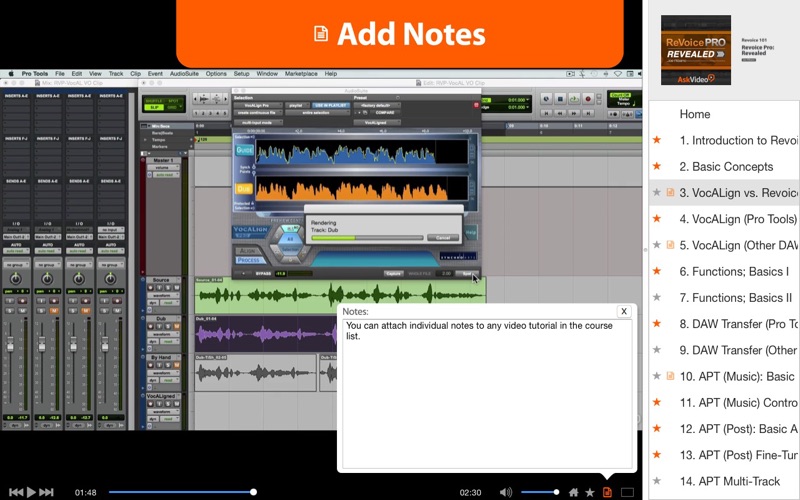
Task: Open the AudioSuite menu
Action: (x=184, y=73)
